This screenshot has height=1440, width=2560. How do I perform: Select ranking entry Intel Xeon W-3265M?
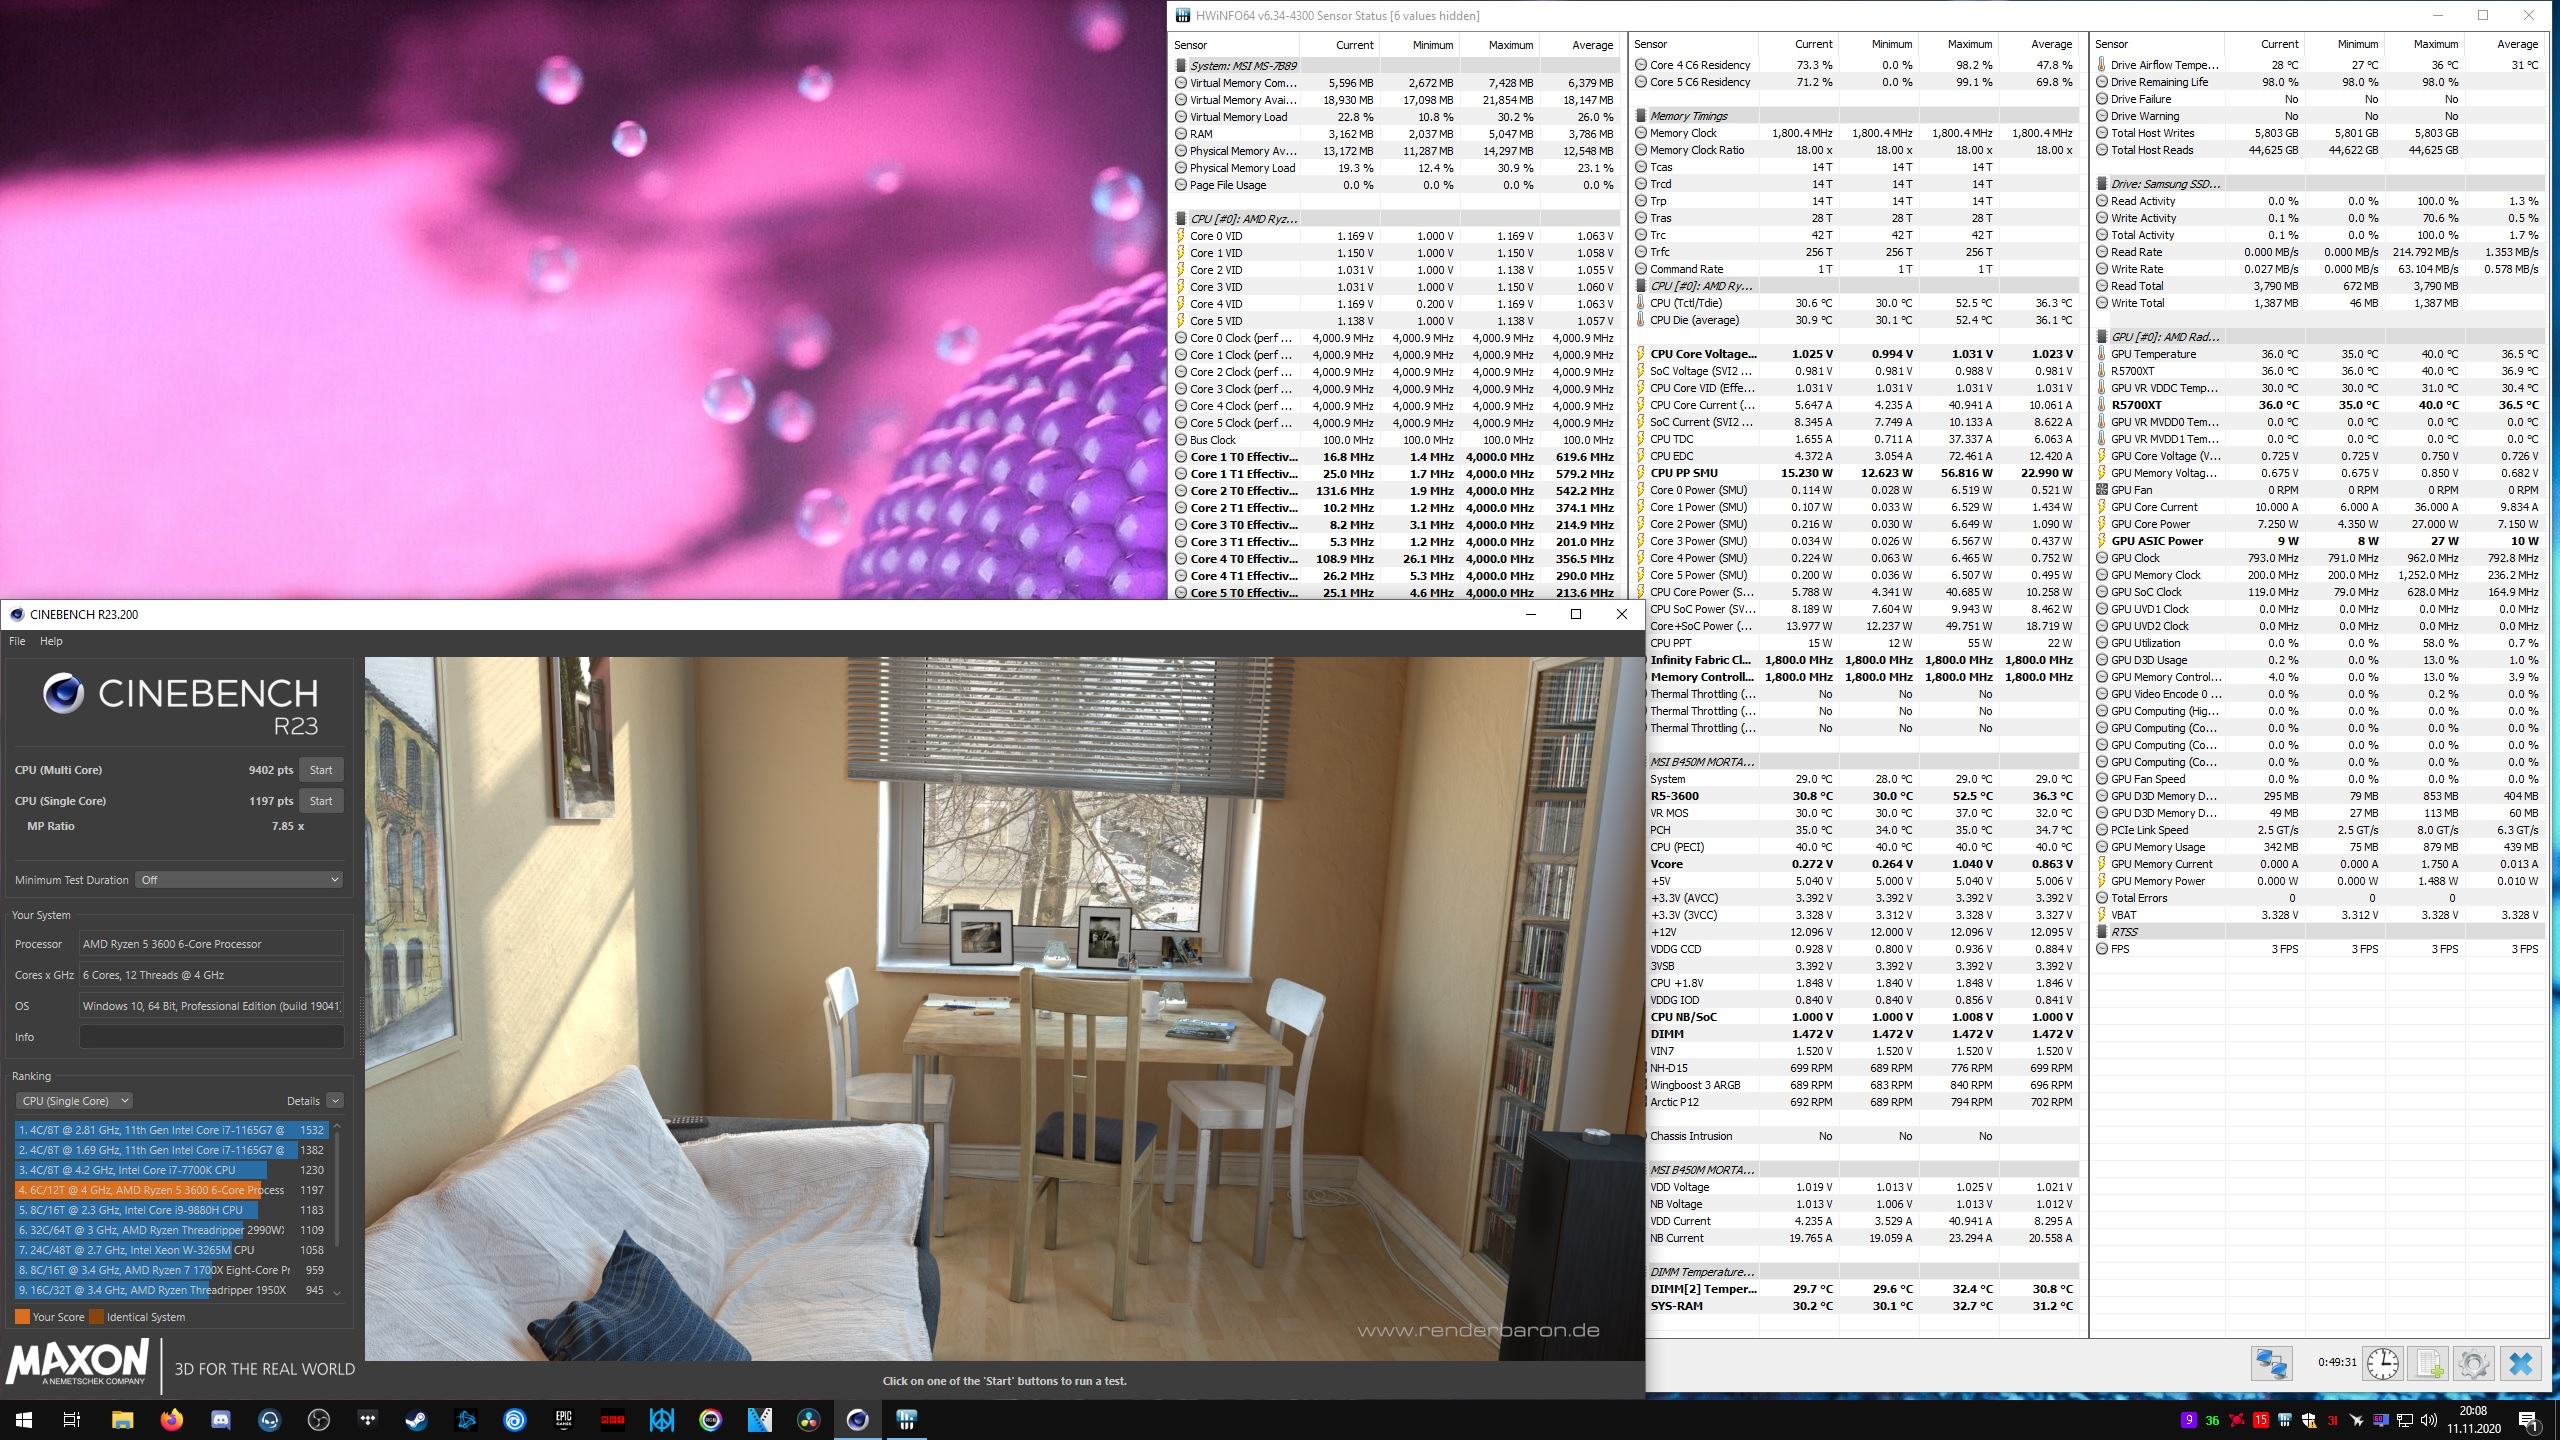coord(170,1250)
